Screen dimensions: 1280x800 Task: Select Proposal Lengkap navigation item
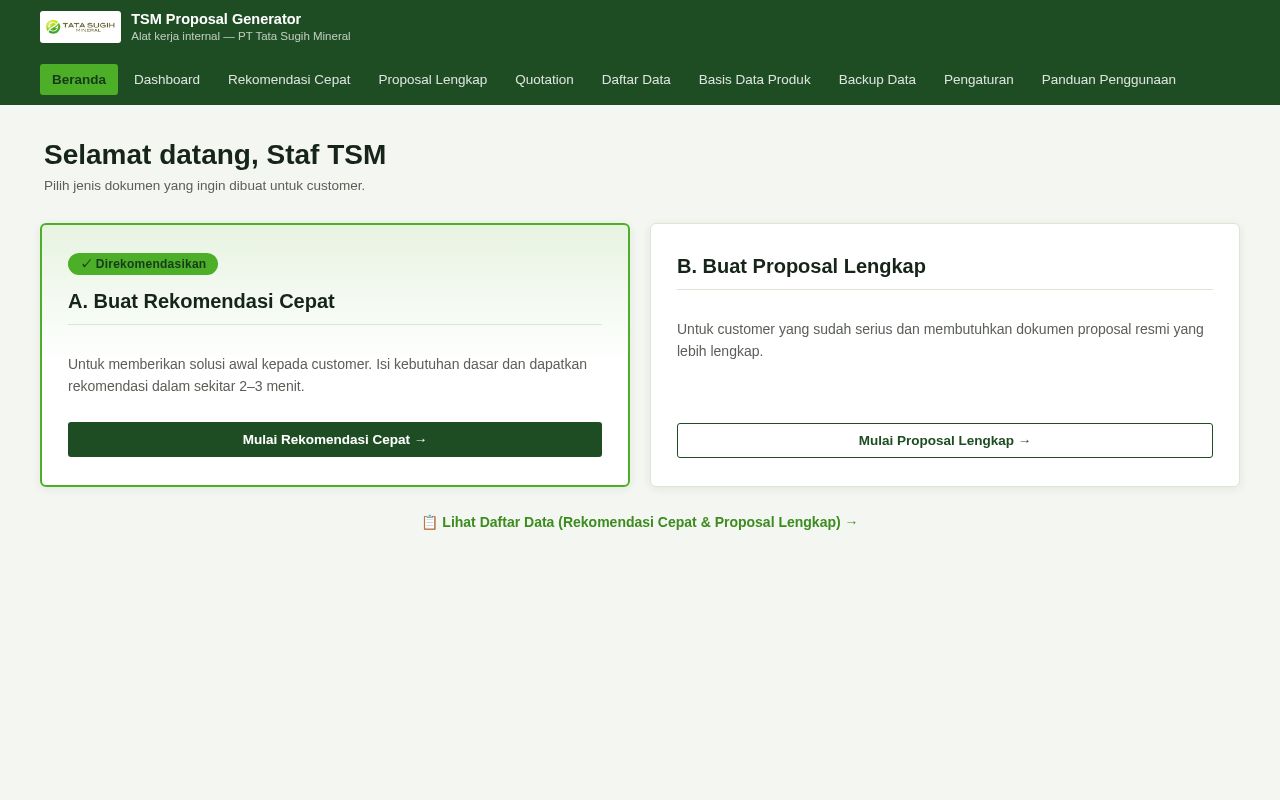(433, 80)
